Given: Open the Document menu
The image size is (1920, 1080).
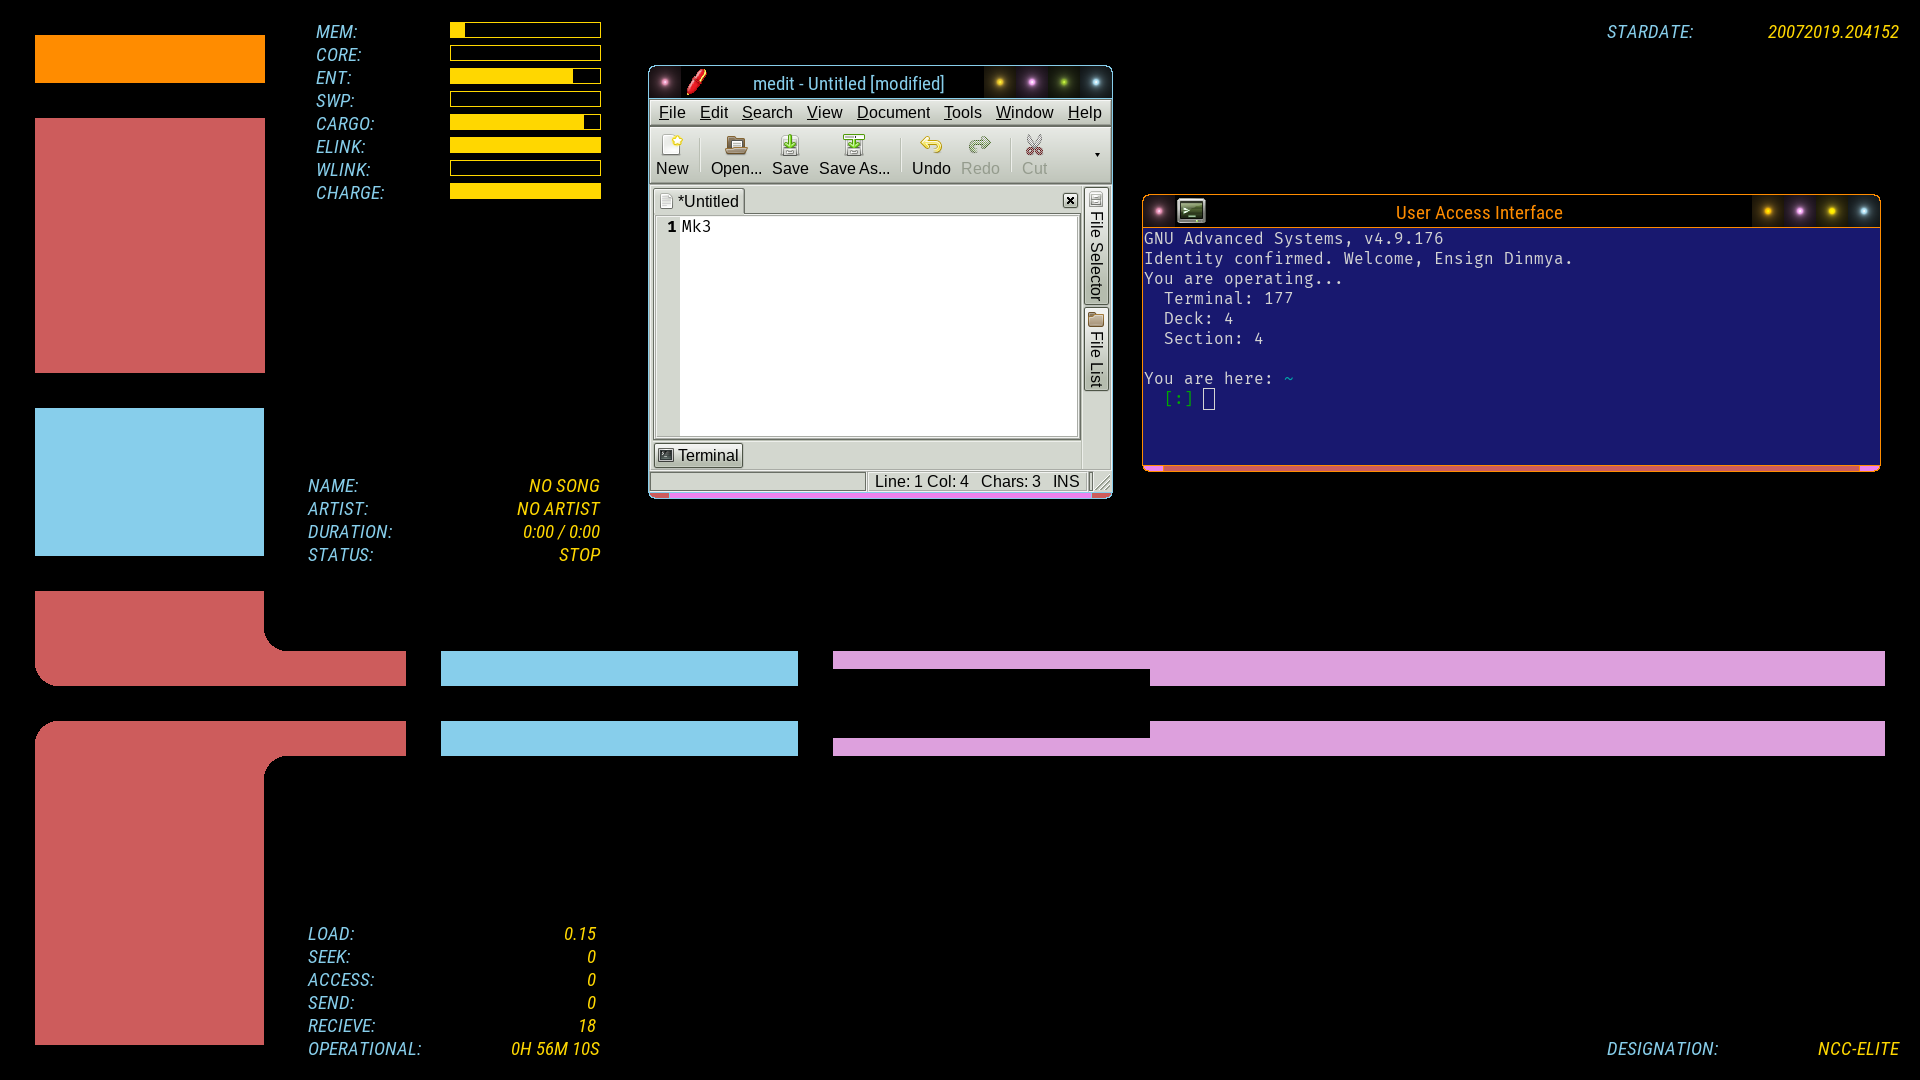Looking at the screenshot, I should pyautogui.click(x=893, y=112).
